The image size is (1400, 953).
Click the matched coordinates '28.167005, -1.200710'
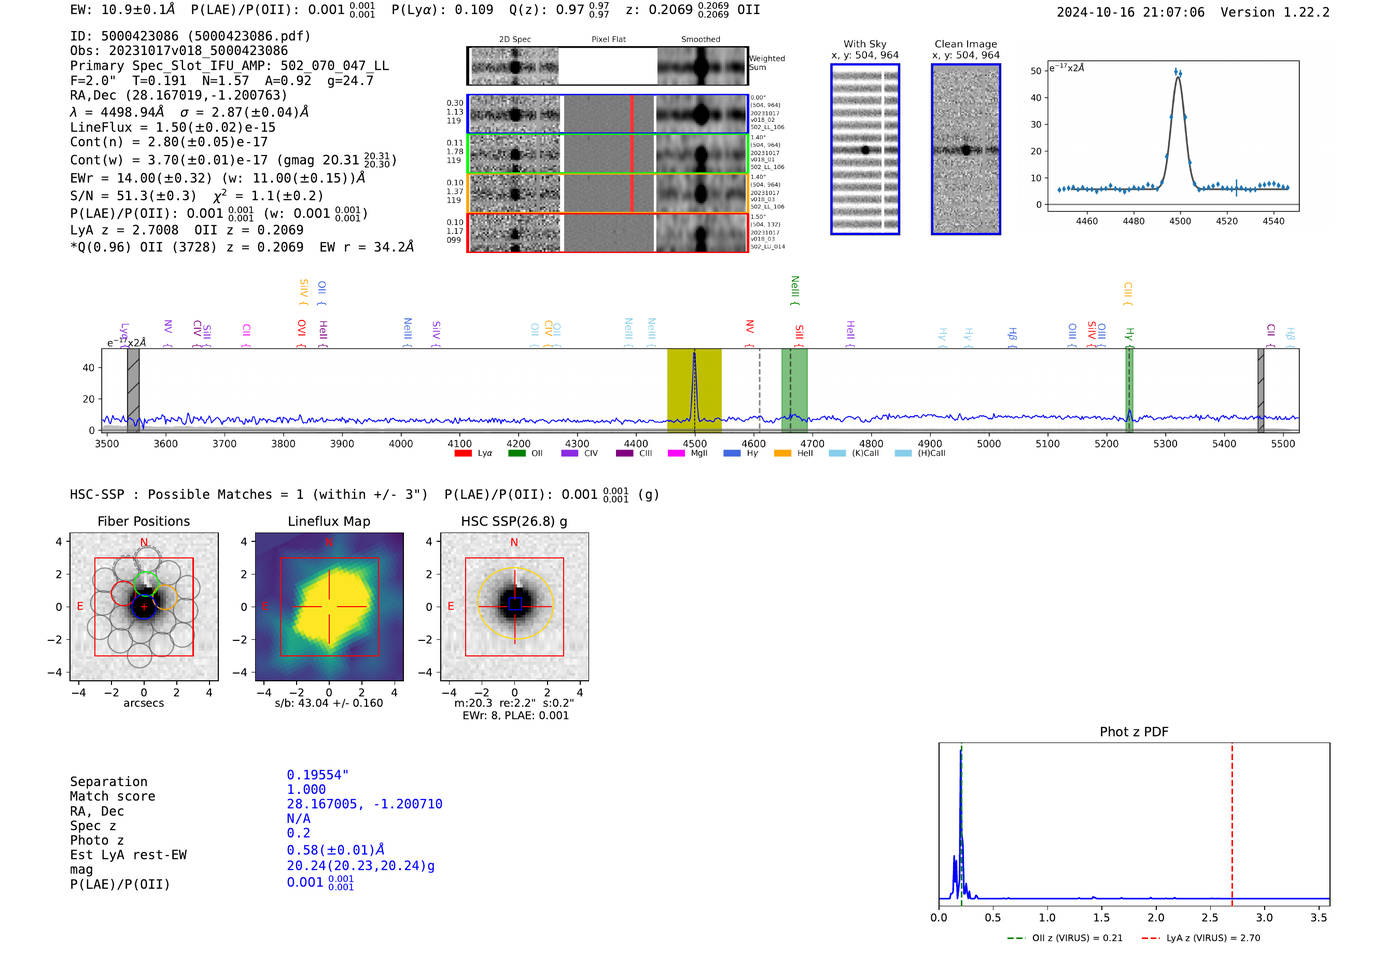point(365,804)
